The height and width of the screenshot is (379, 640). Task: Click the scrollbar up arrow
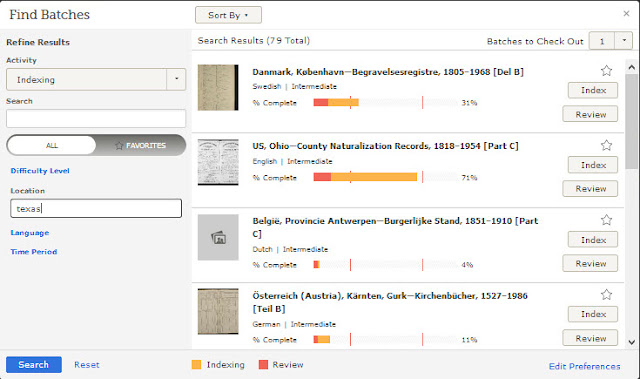[632, 67]
